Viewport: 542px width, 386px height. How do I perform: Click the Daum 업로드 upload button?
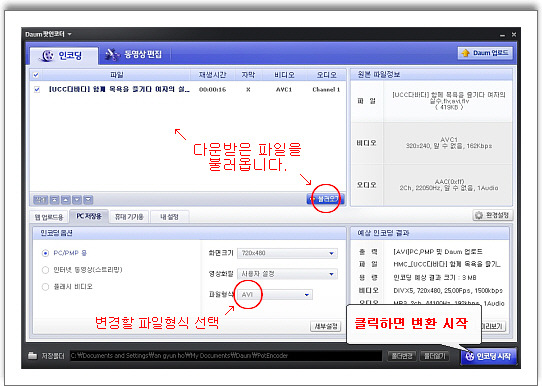[485, 53]
